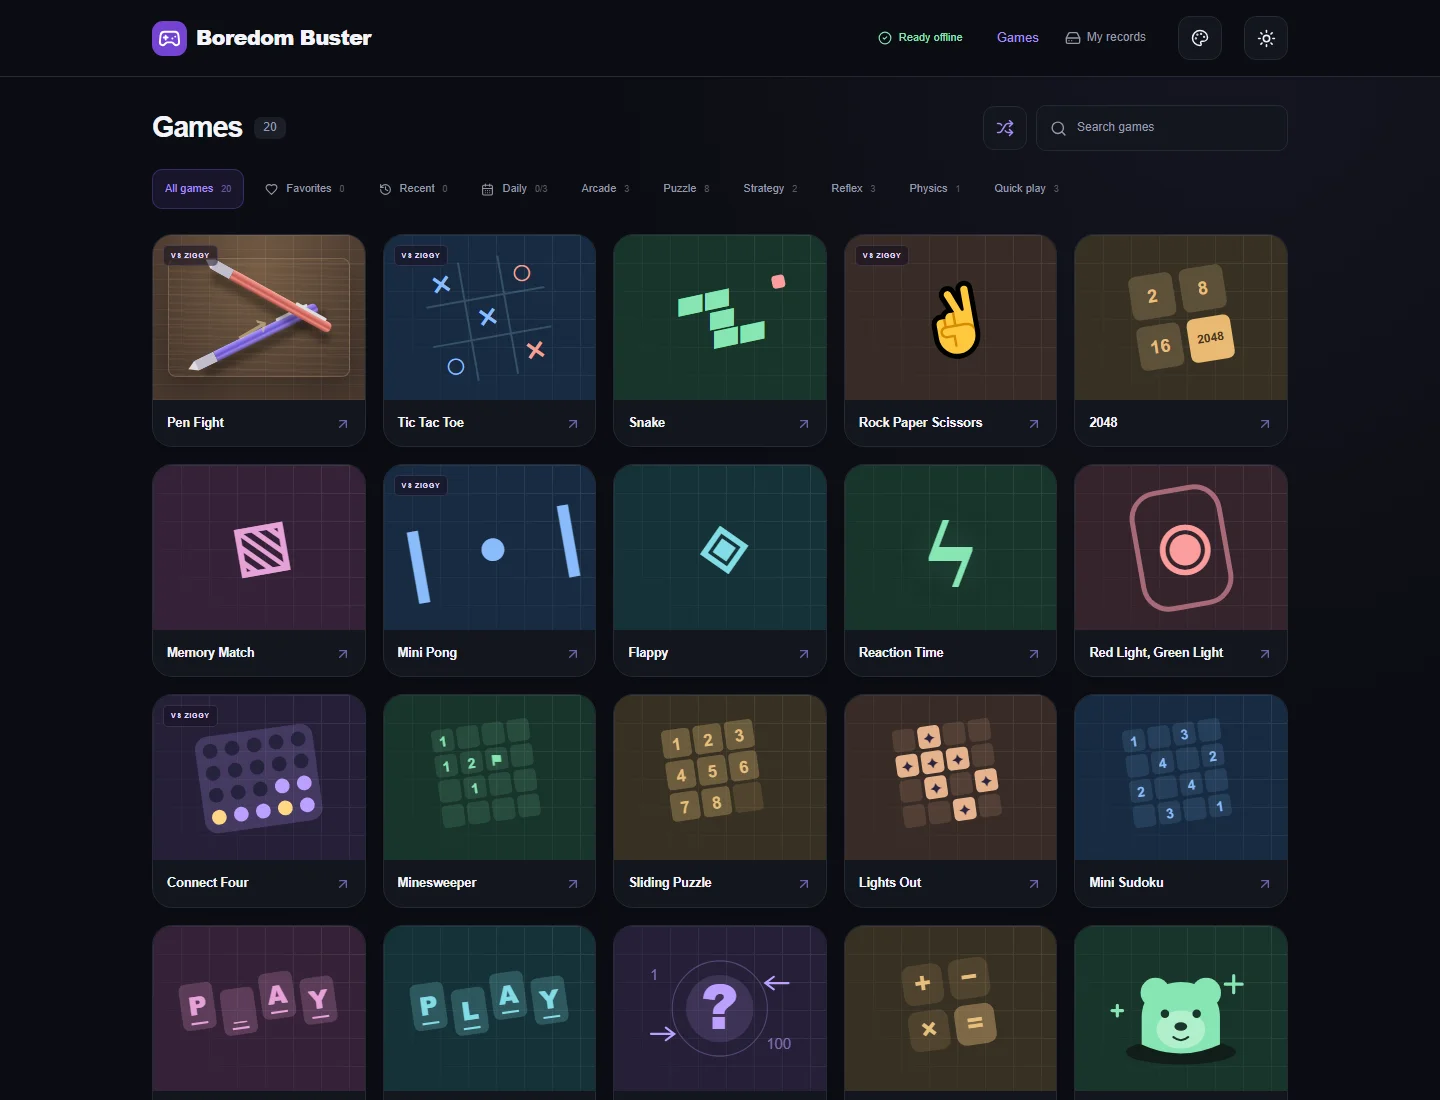Click Reaction Time launch arrow icon
Image resolution: width=1440 pixels, height=1100 pixels.
tap(1034, 654)
